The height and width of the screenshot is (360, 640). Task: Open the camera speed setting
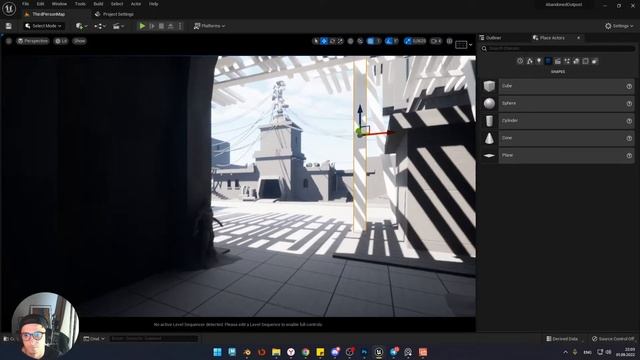pos(436,41)
